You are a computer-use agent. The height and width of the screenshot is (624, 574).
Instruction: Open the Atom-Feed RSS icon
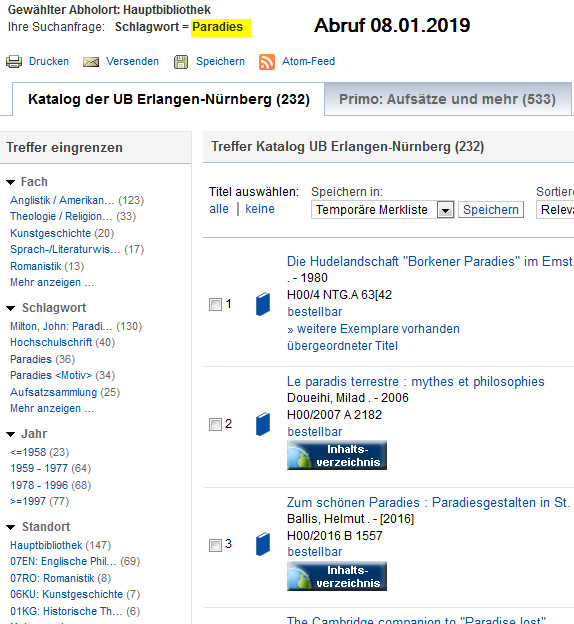coord(267,62)
